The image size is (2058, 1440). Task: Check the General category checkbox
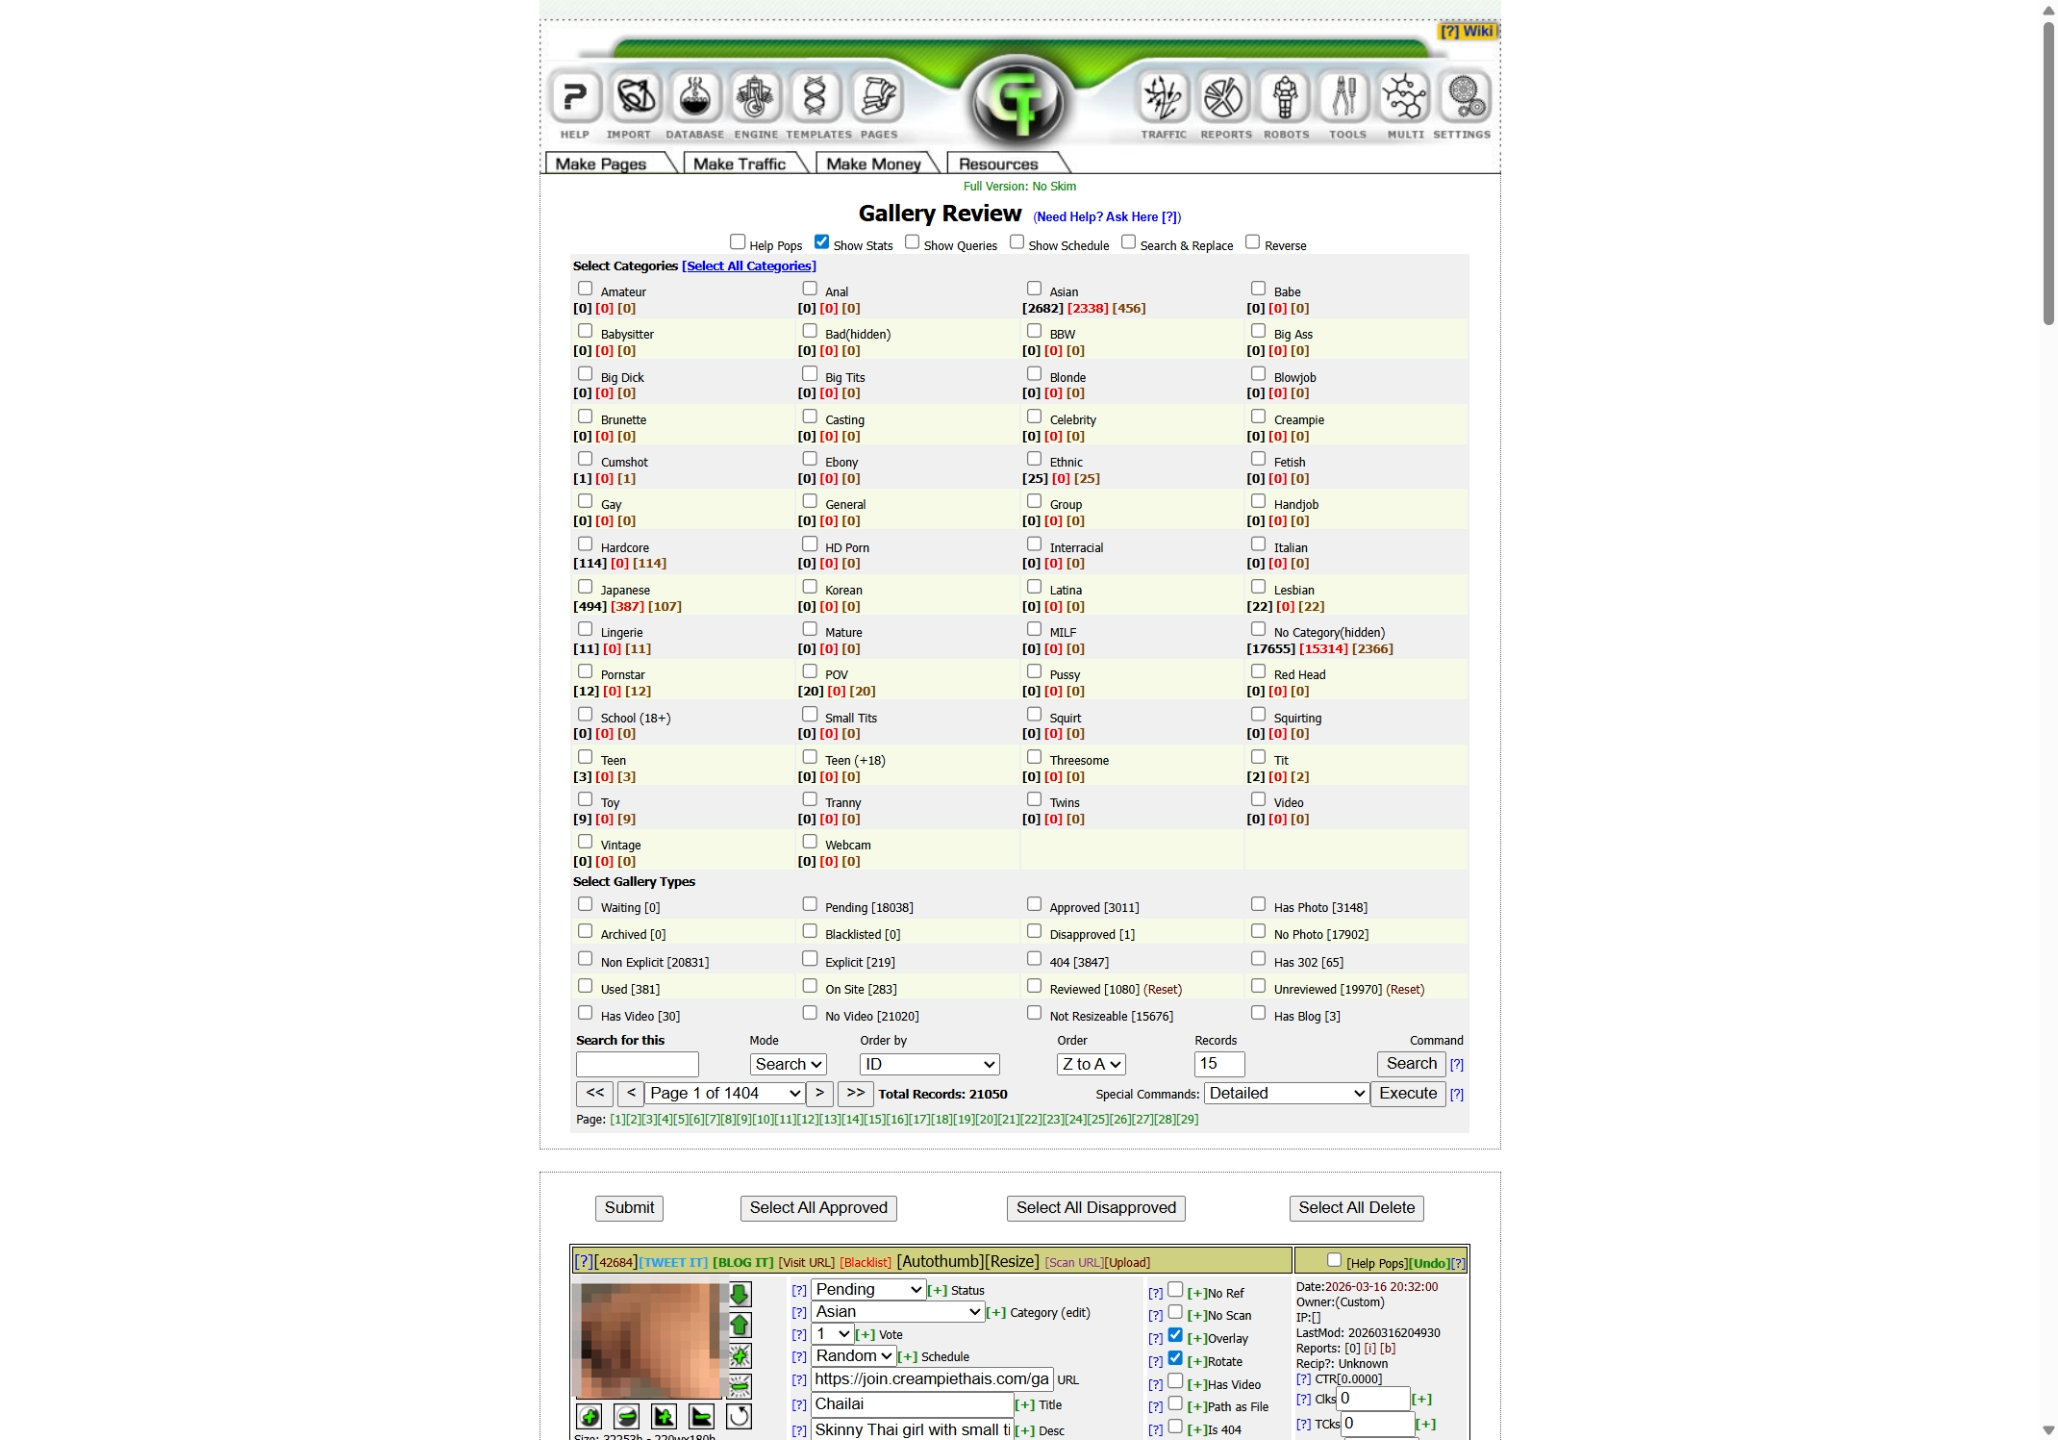pyautogui.click(x=810, y=501)
